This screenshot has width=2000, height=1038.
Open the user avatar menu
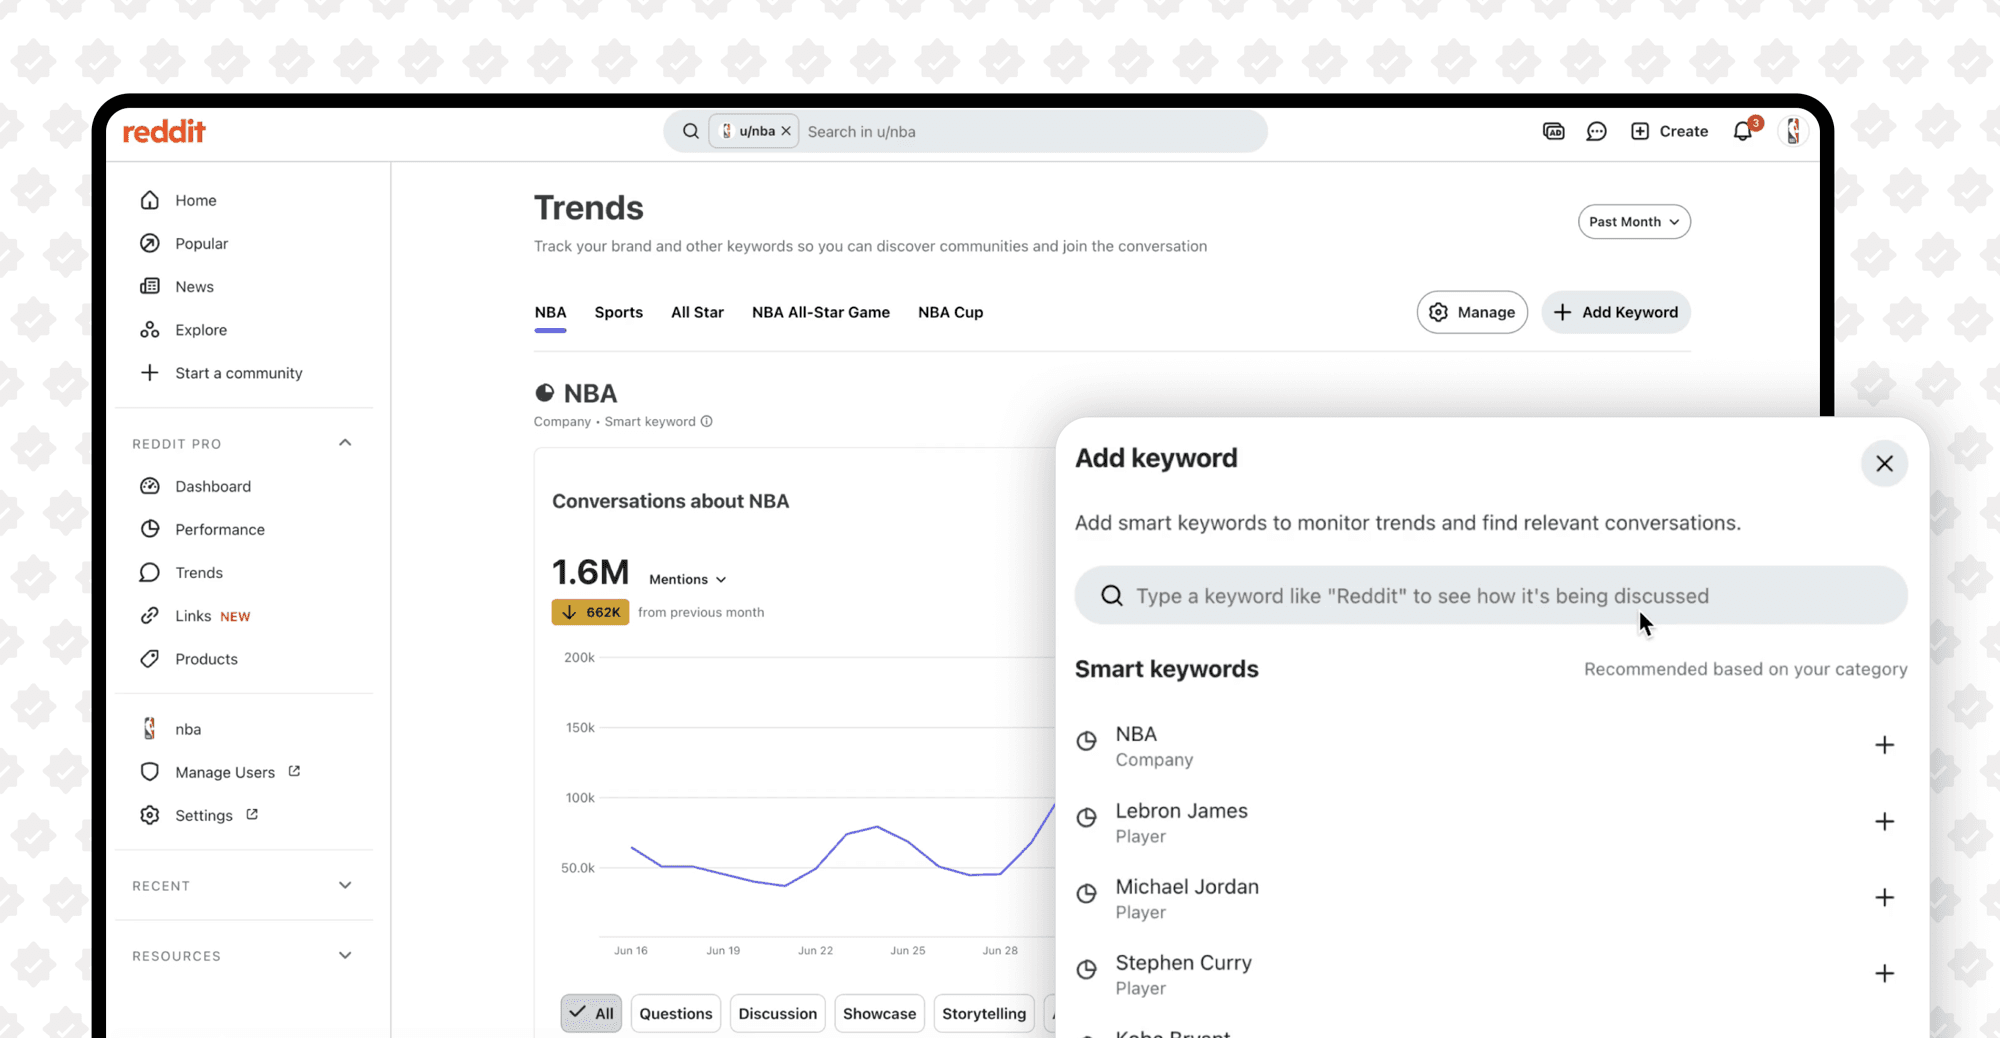click(x=1793, y=131)
